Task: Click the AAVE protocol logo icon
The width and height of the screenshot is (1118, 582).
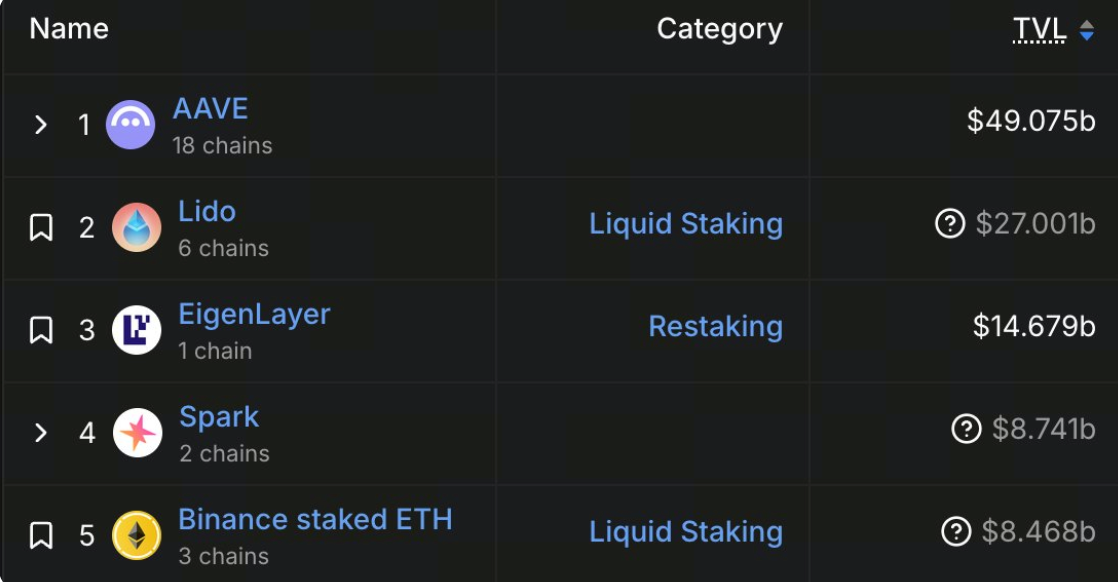Action: pos(130,125)
